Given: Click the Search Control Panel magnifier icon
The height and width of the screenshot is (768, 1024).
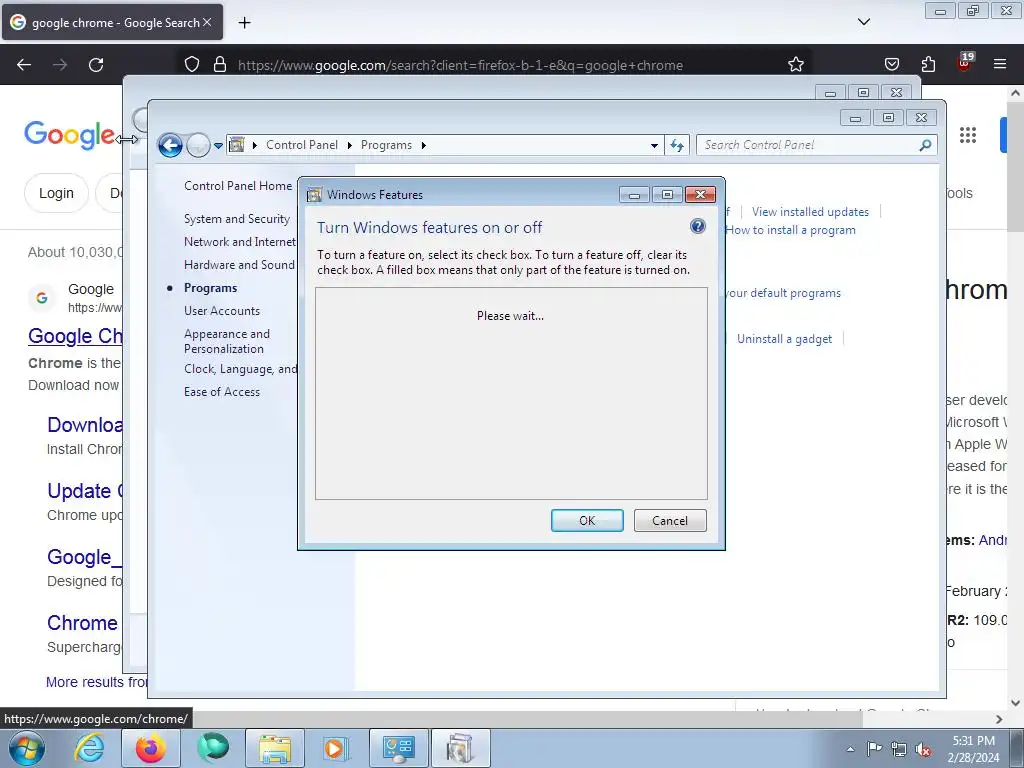Looking at the screenshot, I should [x=925, y=145].
